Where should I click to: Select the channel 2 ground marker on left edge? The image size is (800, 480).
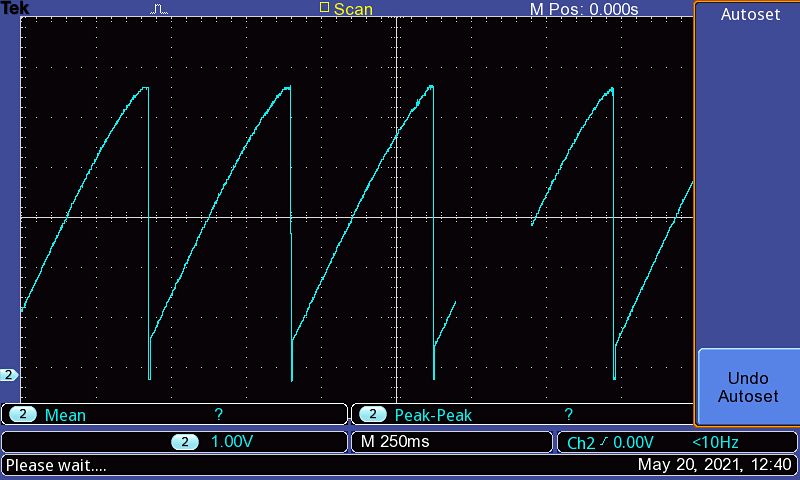(9, 375)
